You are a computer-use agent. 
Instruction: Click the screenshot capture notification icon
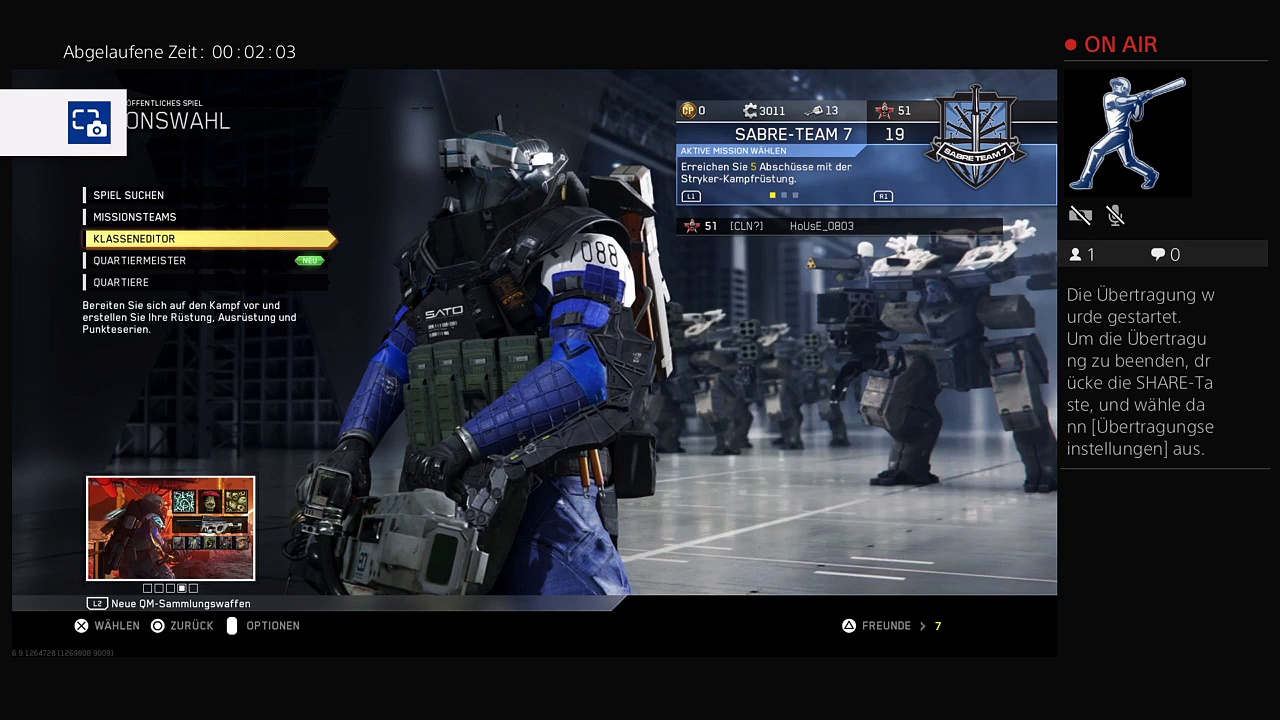(89, 122)
